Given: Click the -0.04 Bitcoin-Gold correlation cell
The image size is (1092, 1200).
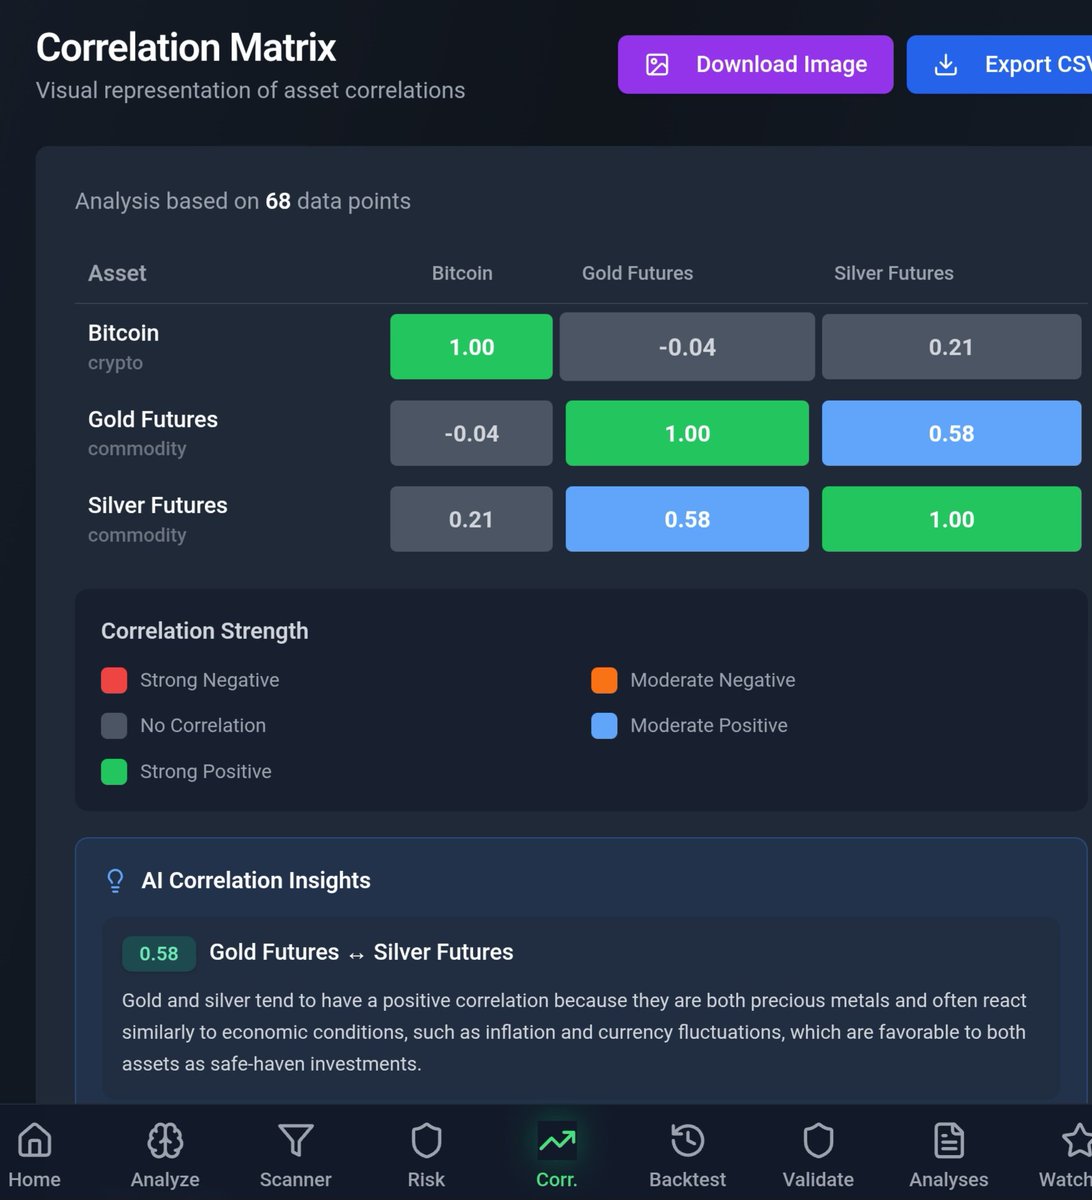Looking at the screenshot, I should tap(686, 346).
